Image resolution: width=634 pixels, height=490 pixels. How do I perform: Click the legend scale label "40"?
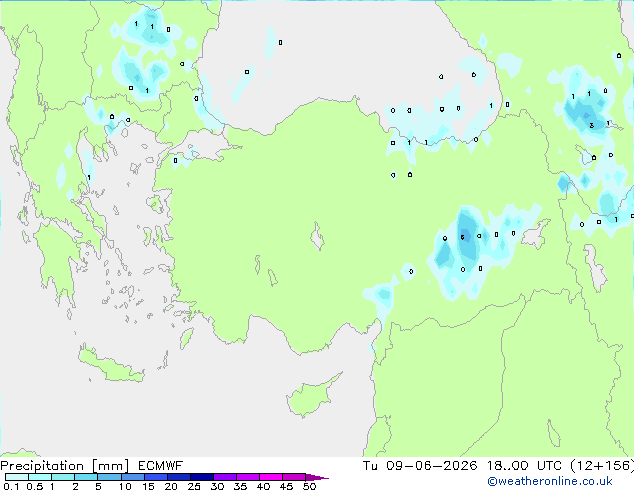tap(263, 486)
